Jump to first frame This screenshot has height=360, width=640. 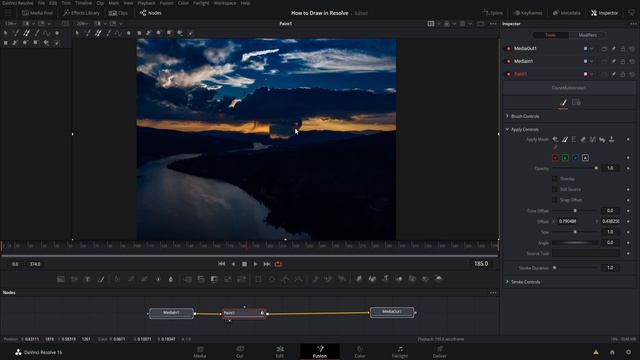point(222,264)
